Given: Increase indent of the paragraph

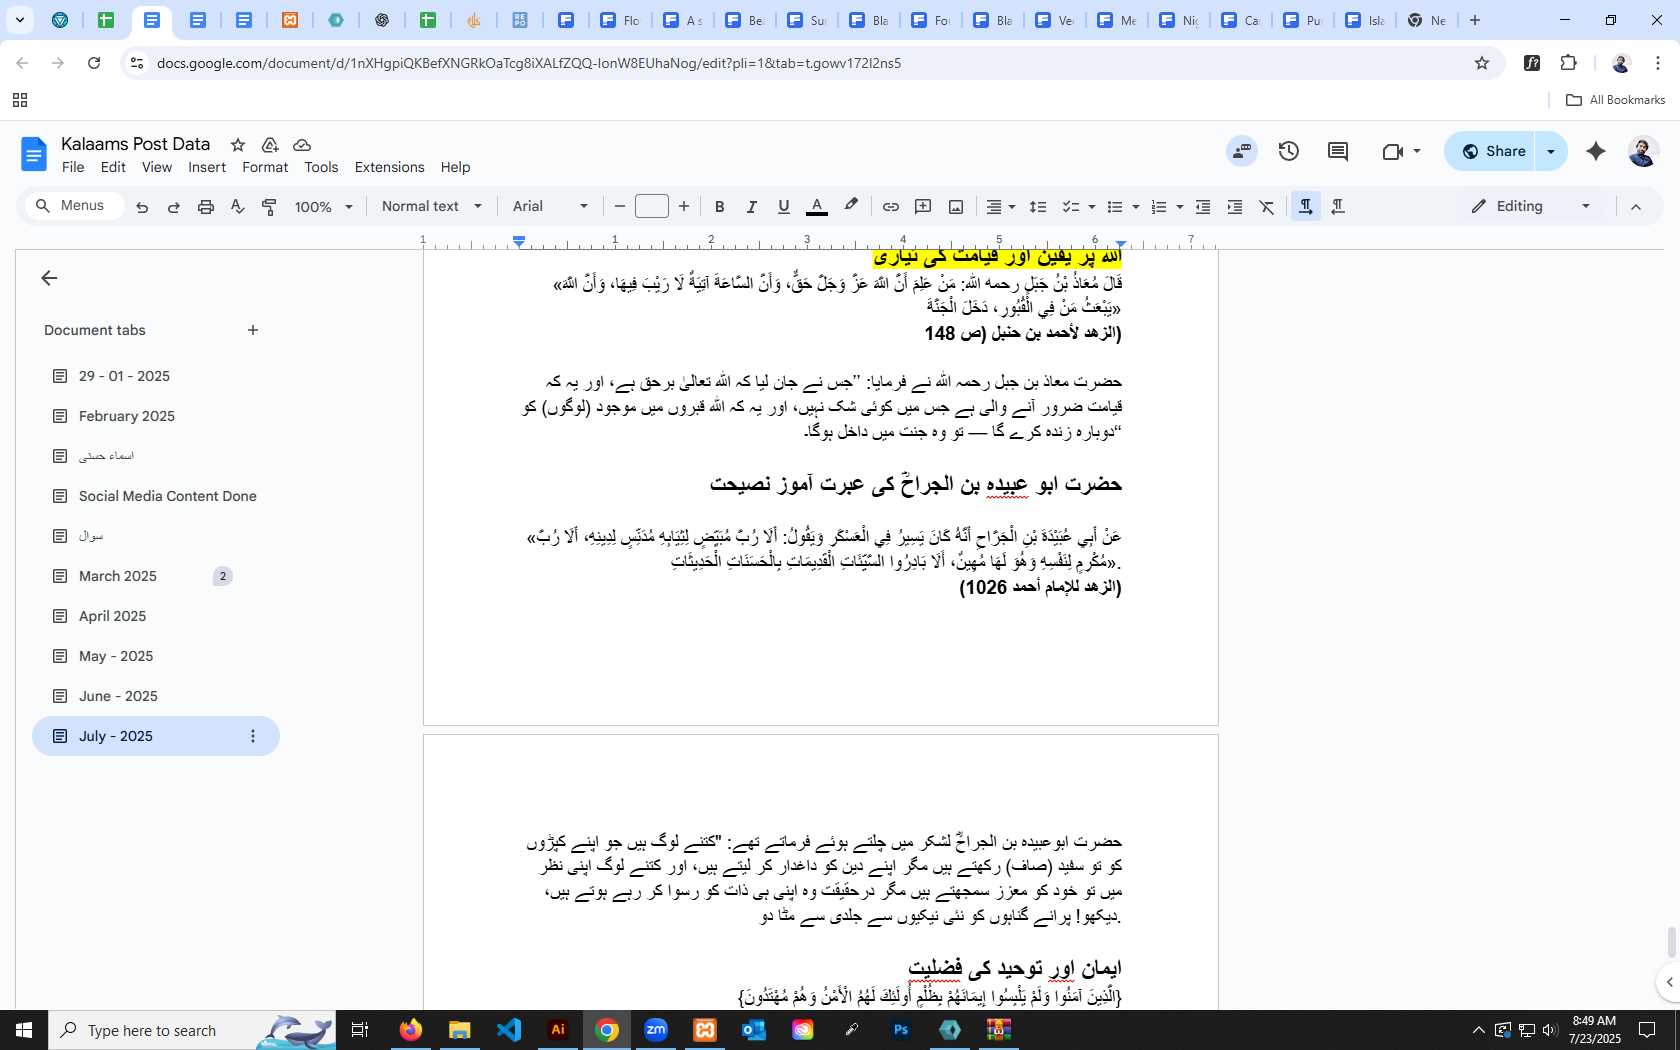Looking at the screenshot, I should [x=1235, y=207].
